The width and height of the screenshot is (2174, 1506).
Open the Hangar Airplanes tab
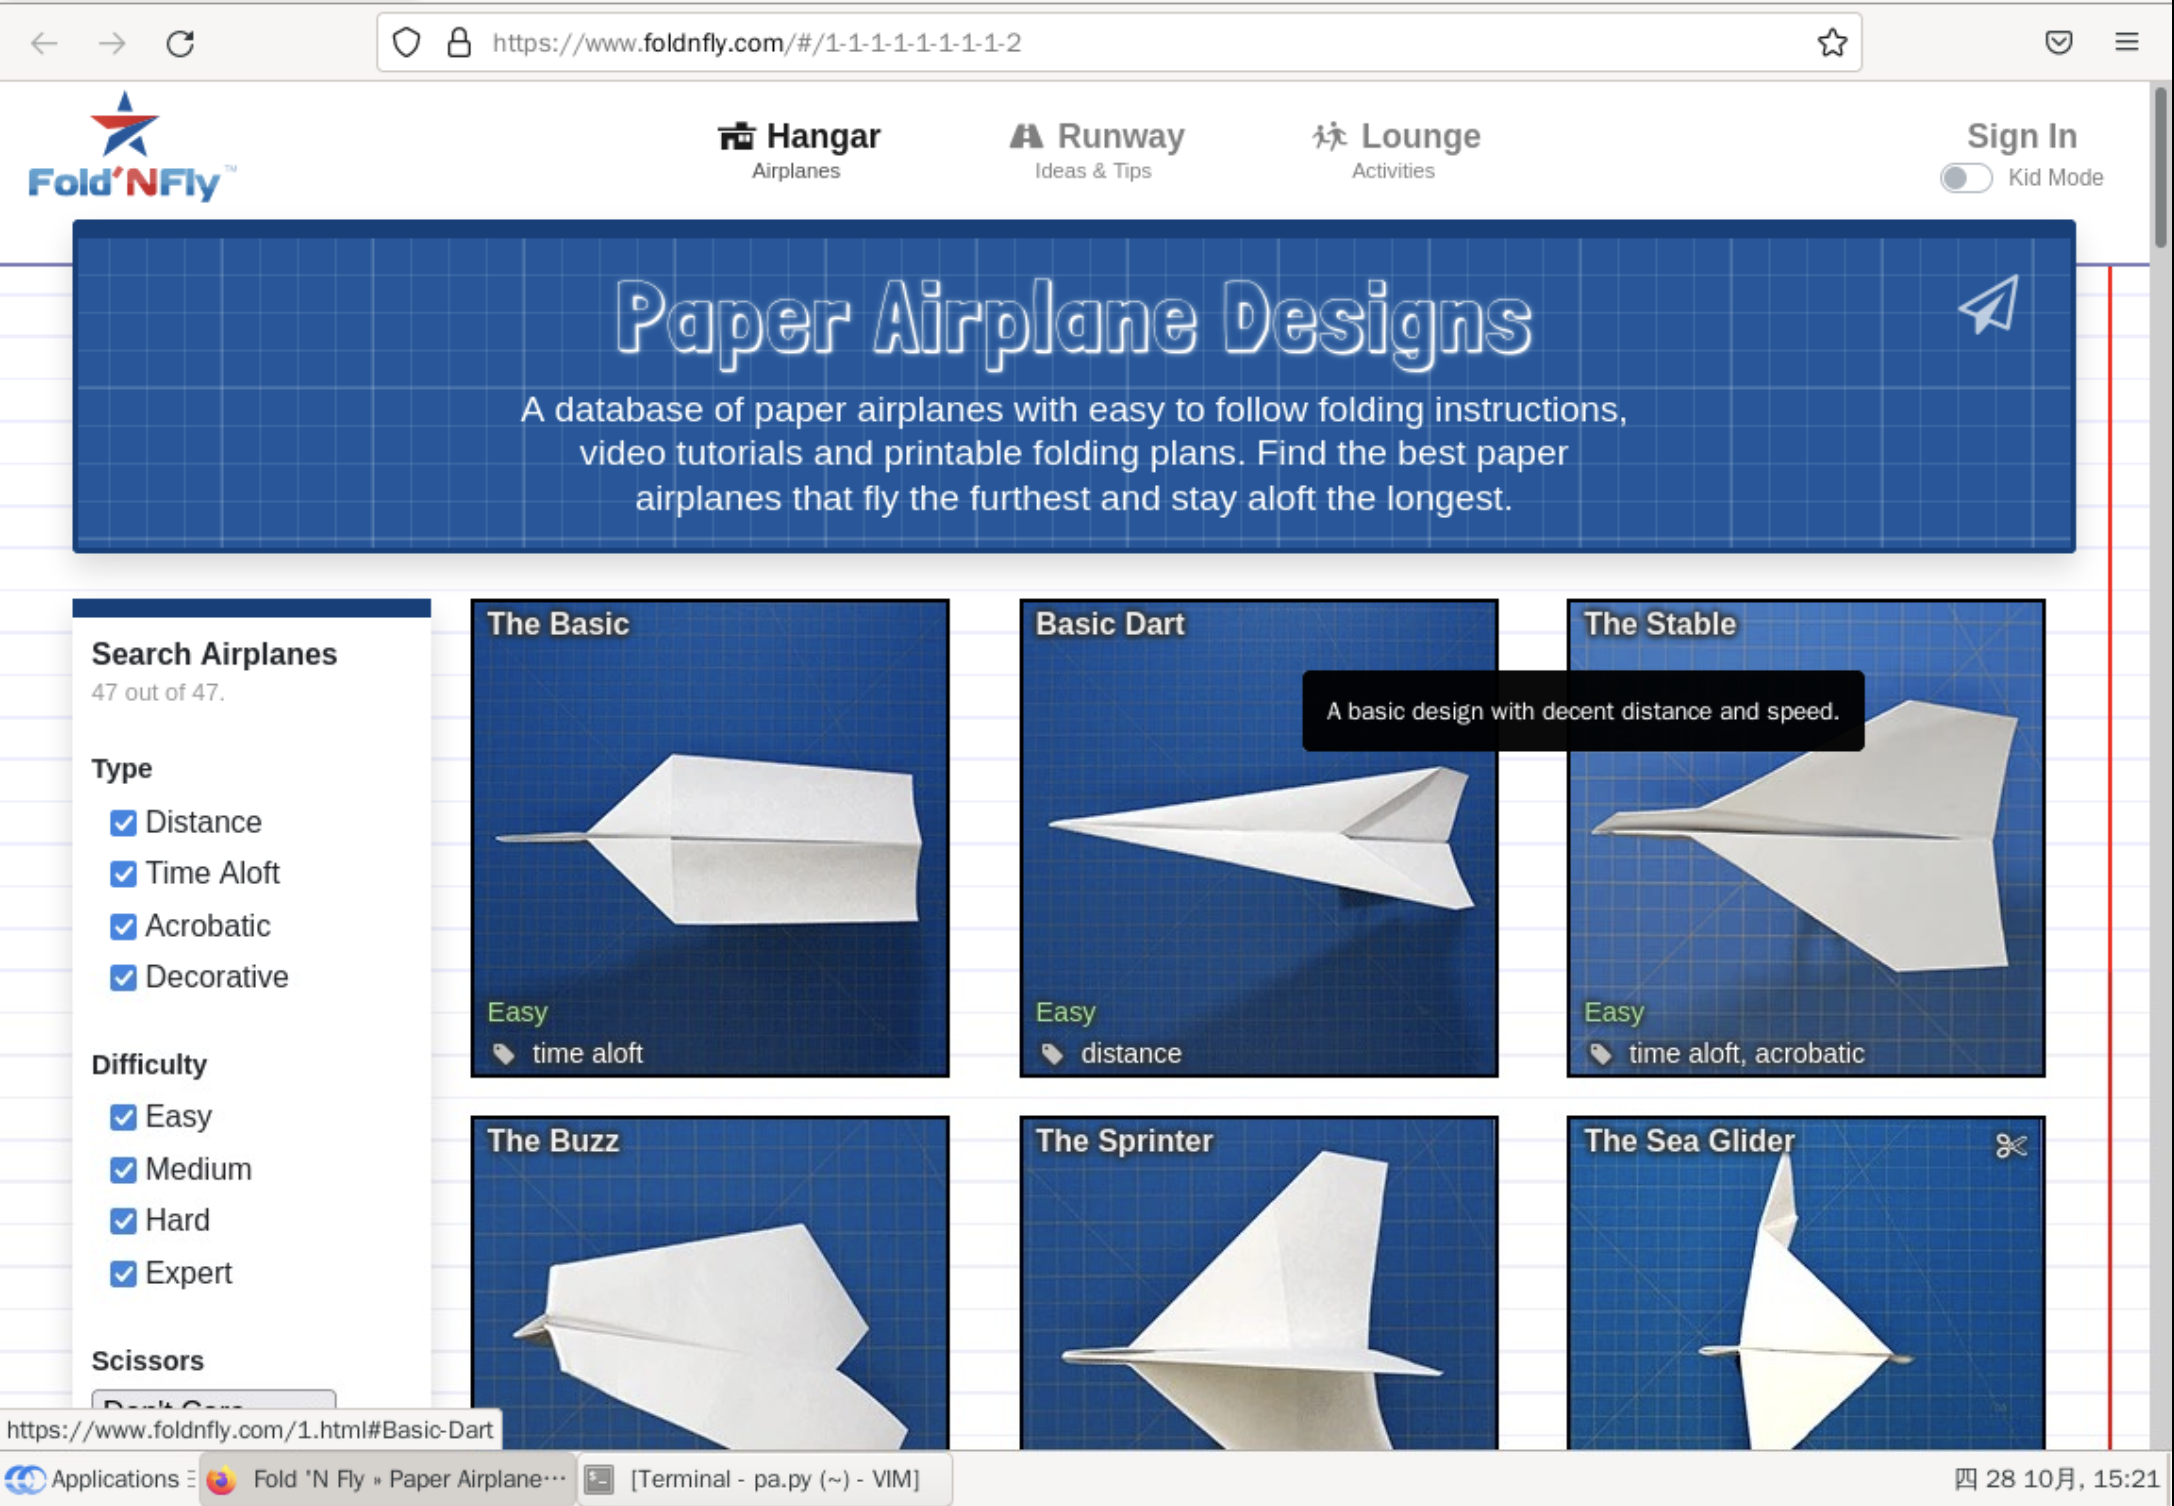point(795,150)
